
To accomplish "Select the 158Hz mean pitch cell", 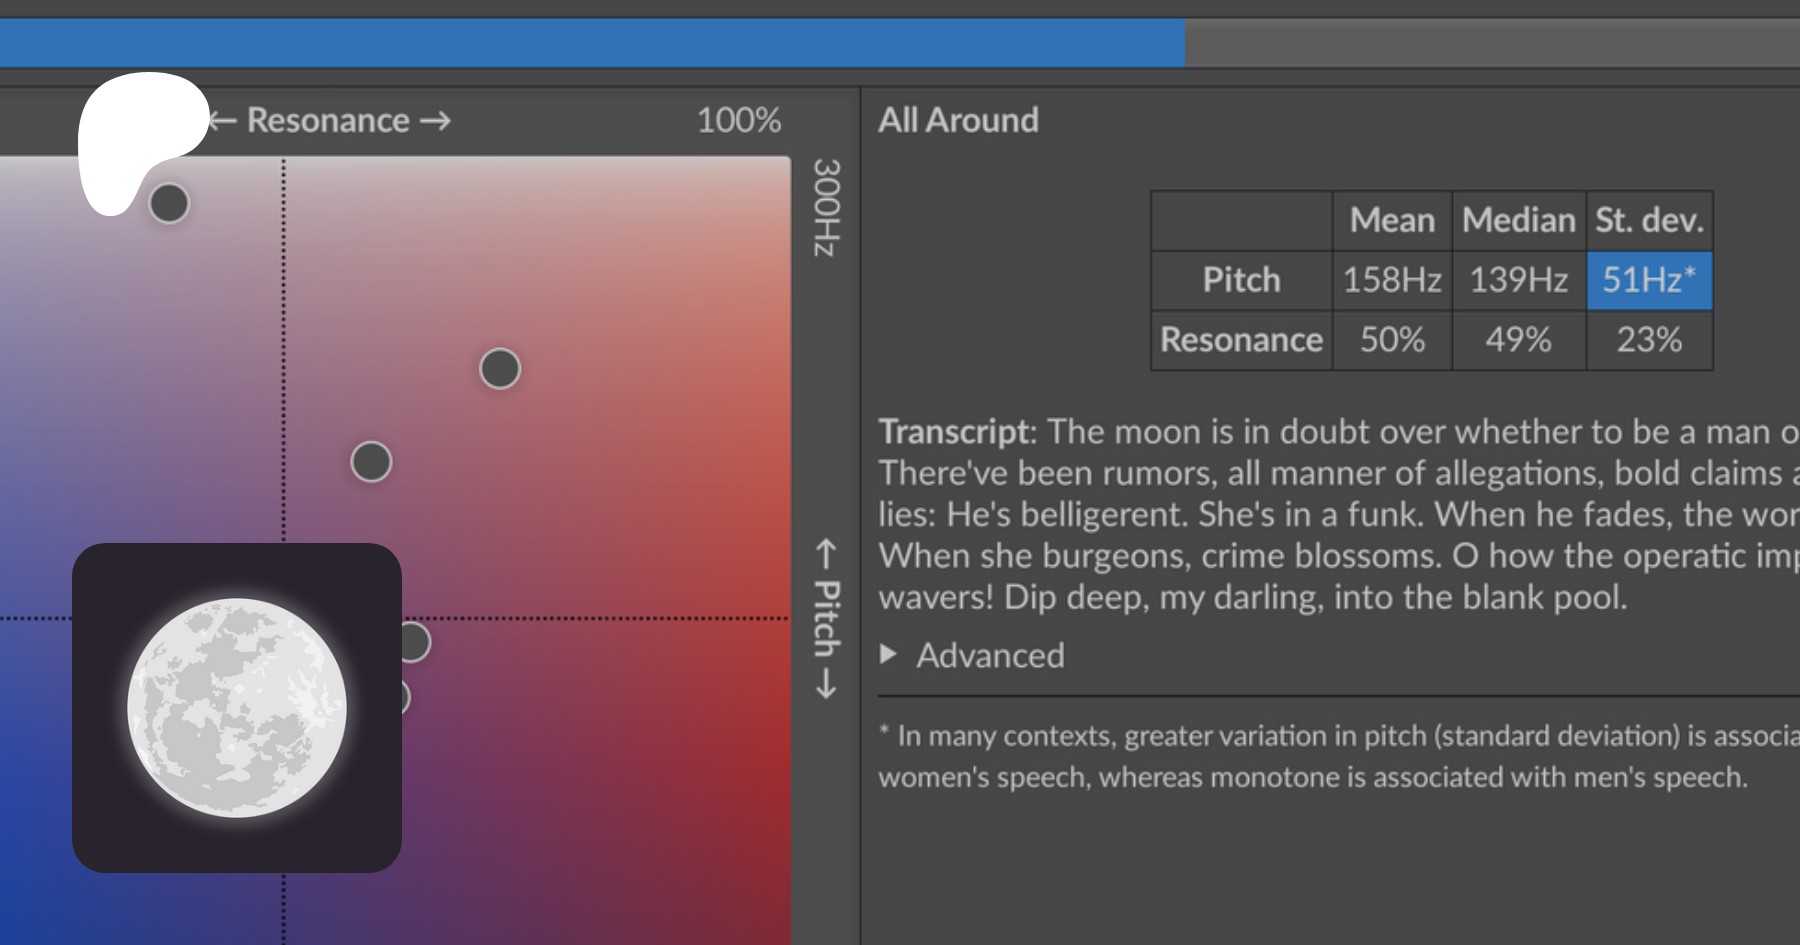I will point(1392,280).
